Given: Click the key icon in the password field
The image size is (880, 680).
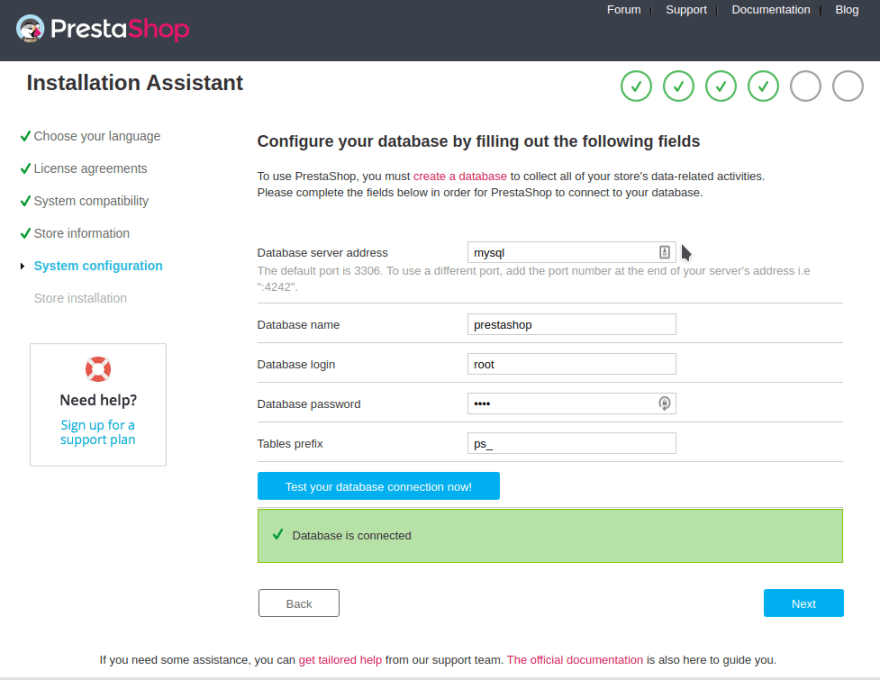Looking at the screenshot, I should coord(664,403).
